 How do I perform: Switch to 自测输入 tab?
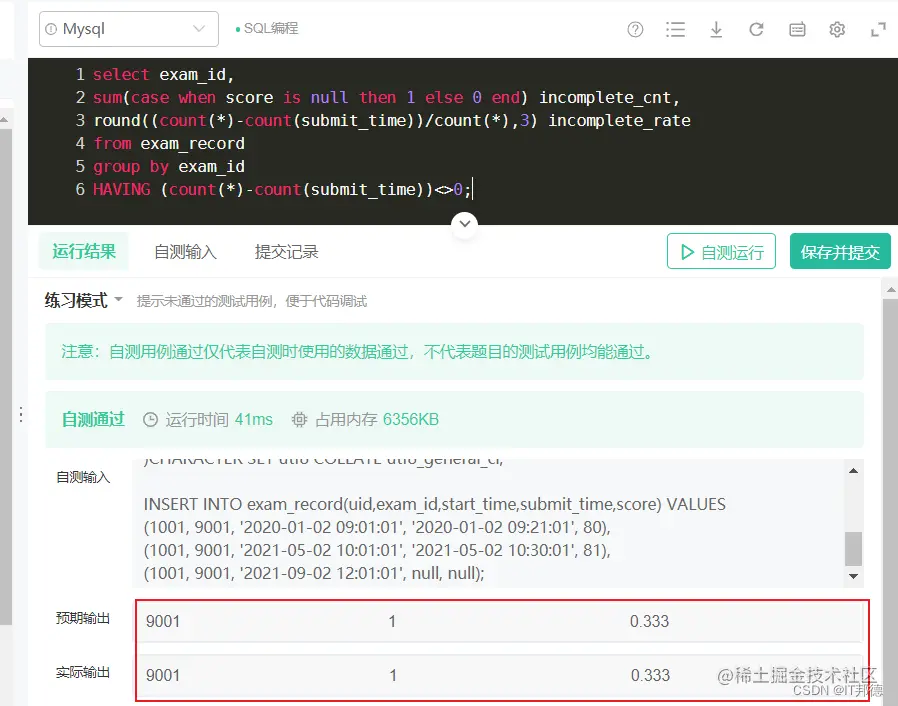coord(186,252)
